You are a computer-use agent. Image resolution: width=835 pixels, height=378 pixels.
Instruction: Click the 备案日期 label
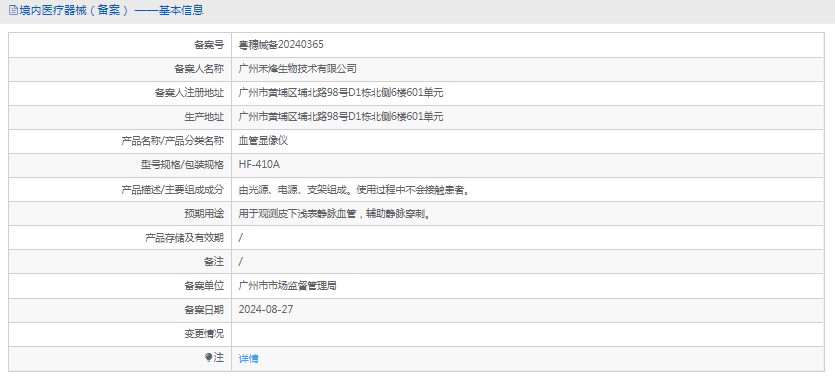(x=204, y=310)
